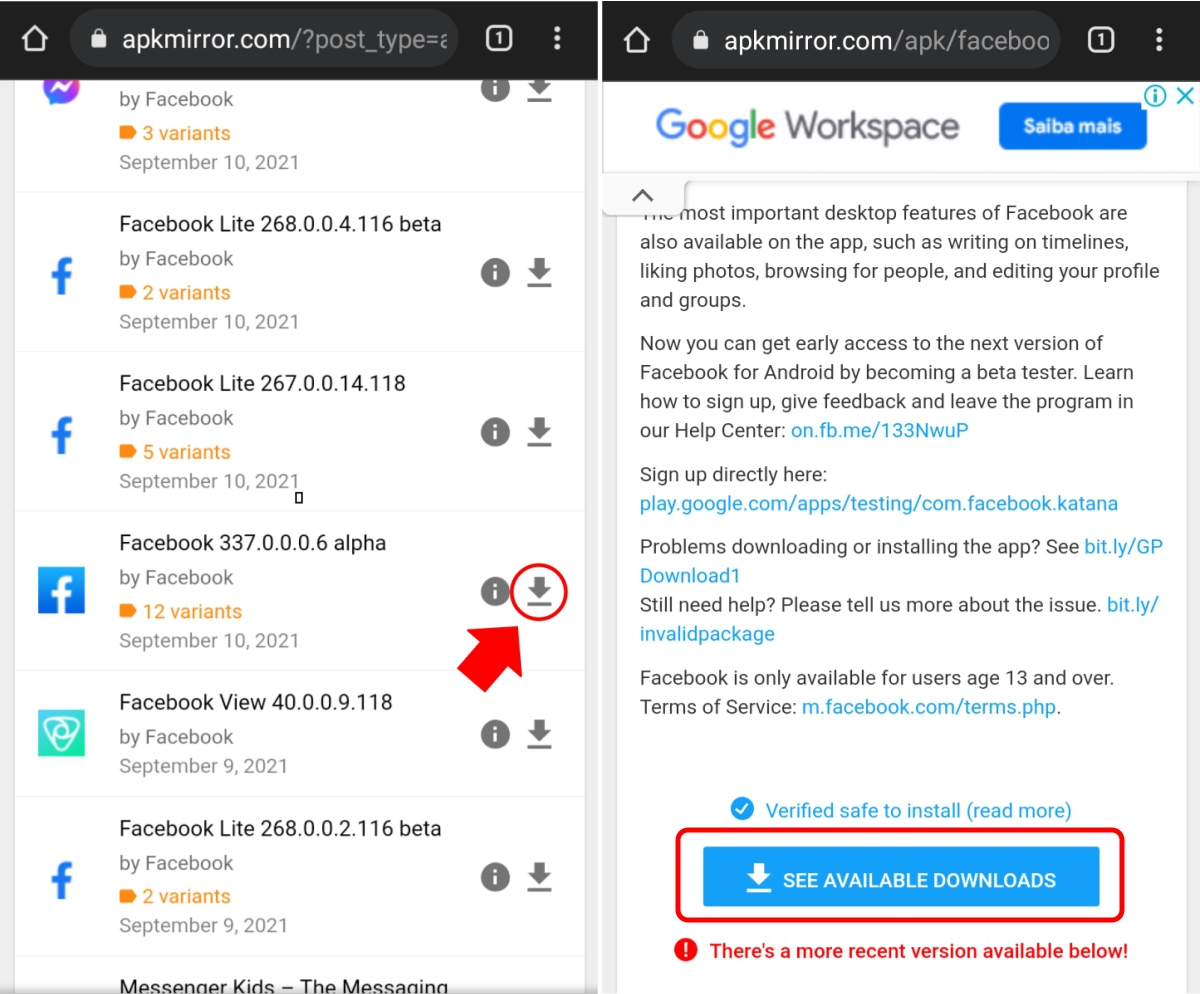This screenshot has width=1200, height=994.
Task: Download Facebook 337.0.0.0.6 alpha
Action: tap(540, 591)
